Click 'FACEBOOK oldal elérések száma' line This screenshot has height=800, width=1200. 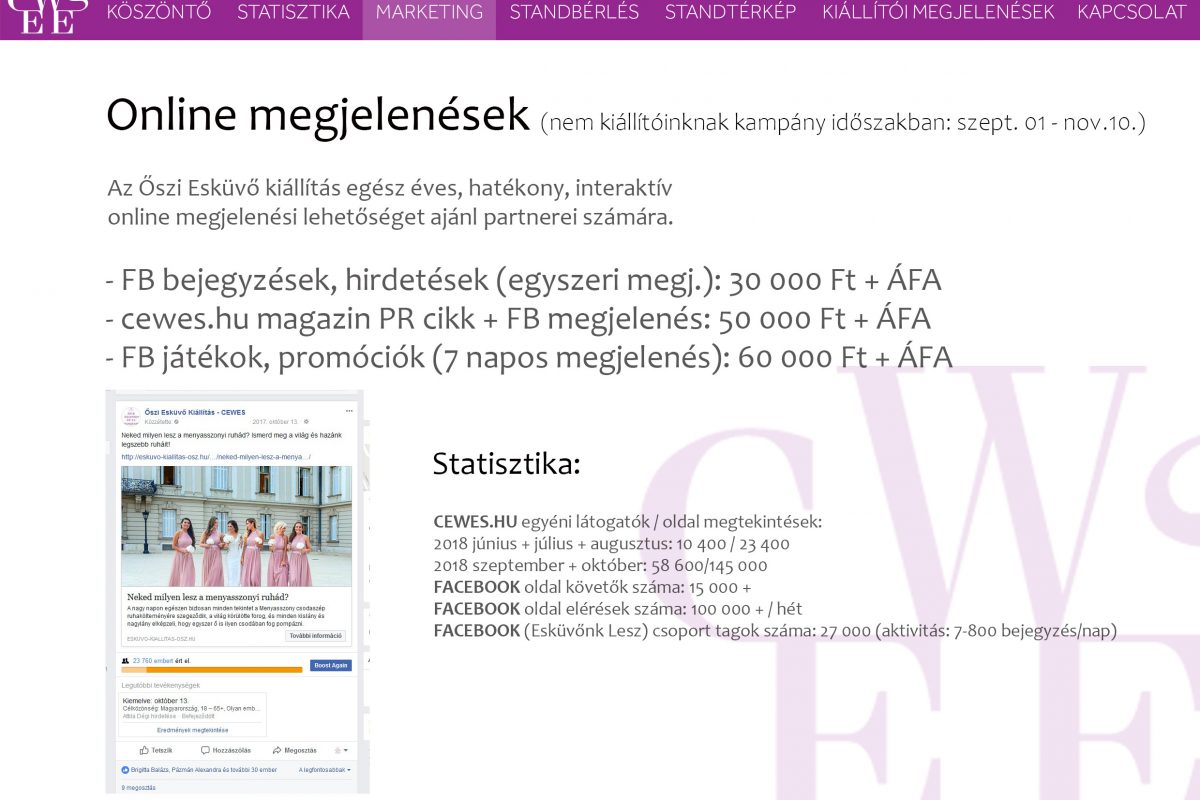click(618, 609)
